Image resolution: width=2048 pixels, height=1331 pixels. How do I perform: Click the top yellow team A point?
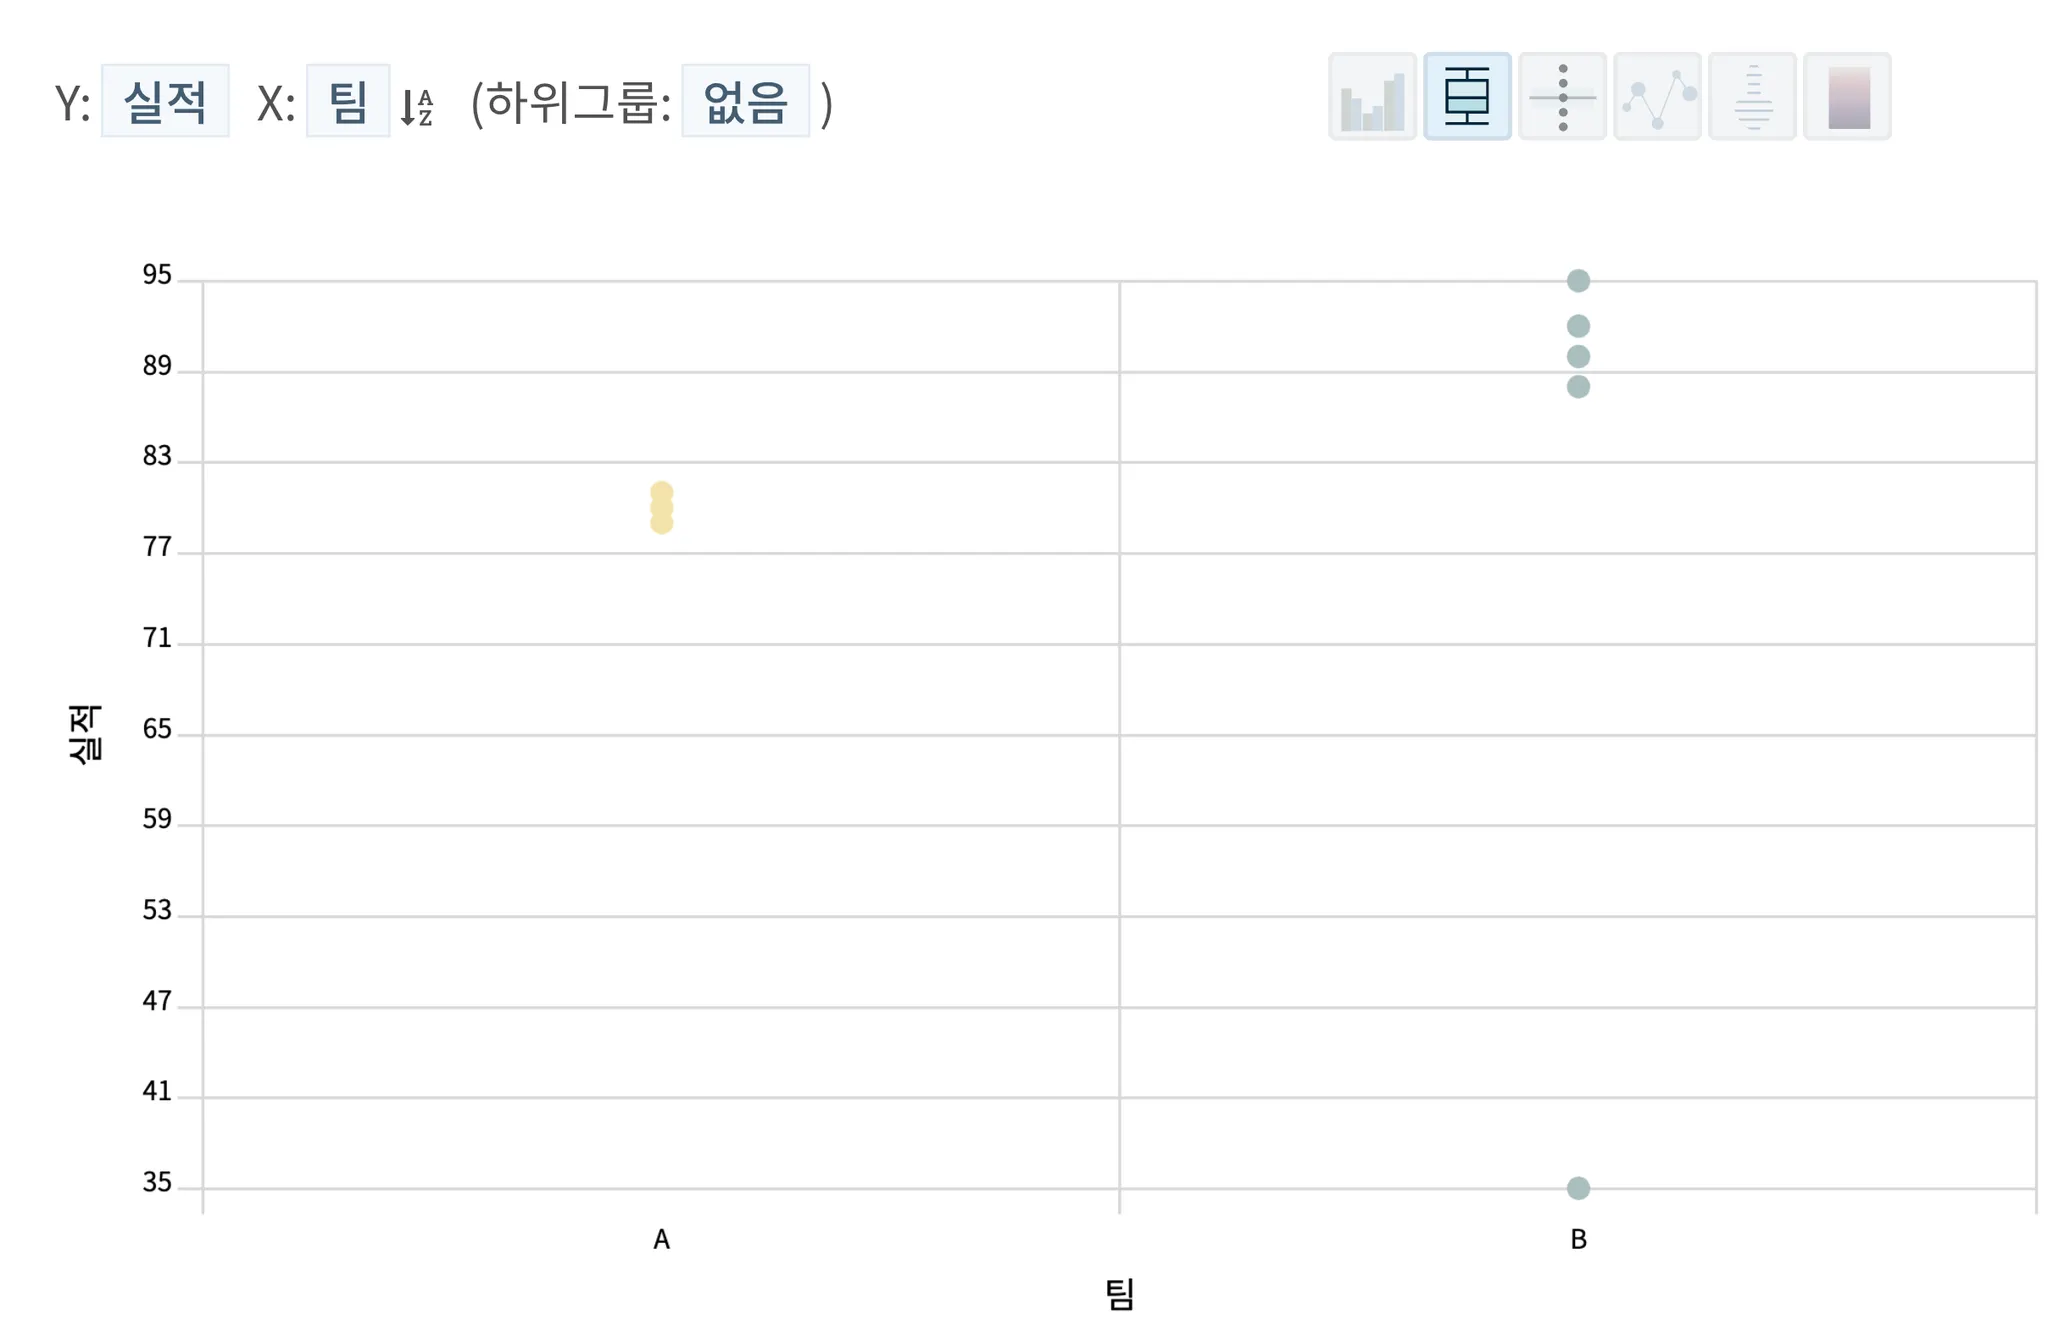pos(661,492)
